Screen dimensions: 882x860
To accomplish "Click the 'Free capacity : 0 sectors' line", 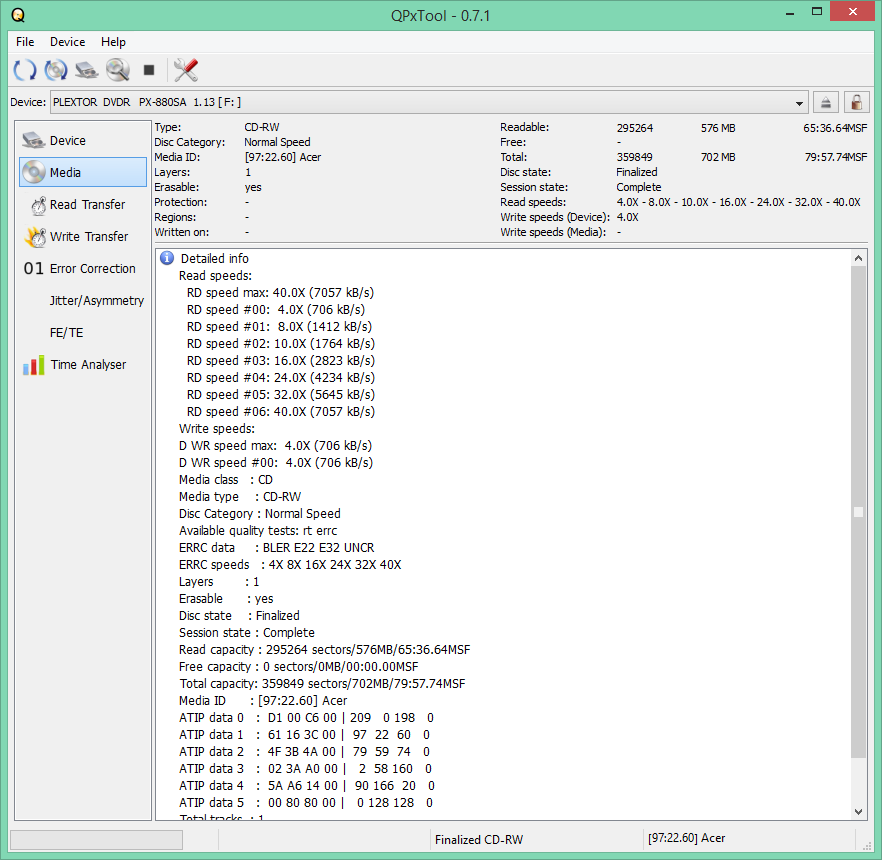I will point(299,667).
